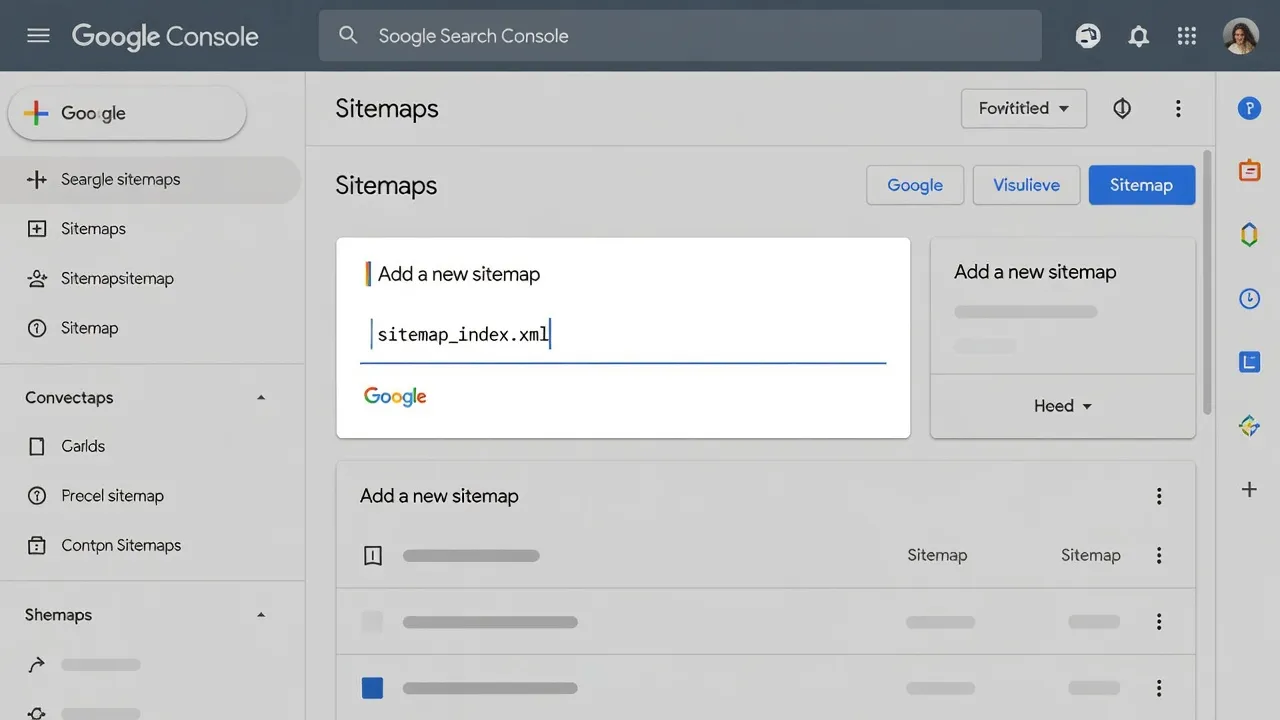Click the Google logo in sitemap card
Viewport: 1280px width, 720px height.
tap(395, 397)
